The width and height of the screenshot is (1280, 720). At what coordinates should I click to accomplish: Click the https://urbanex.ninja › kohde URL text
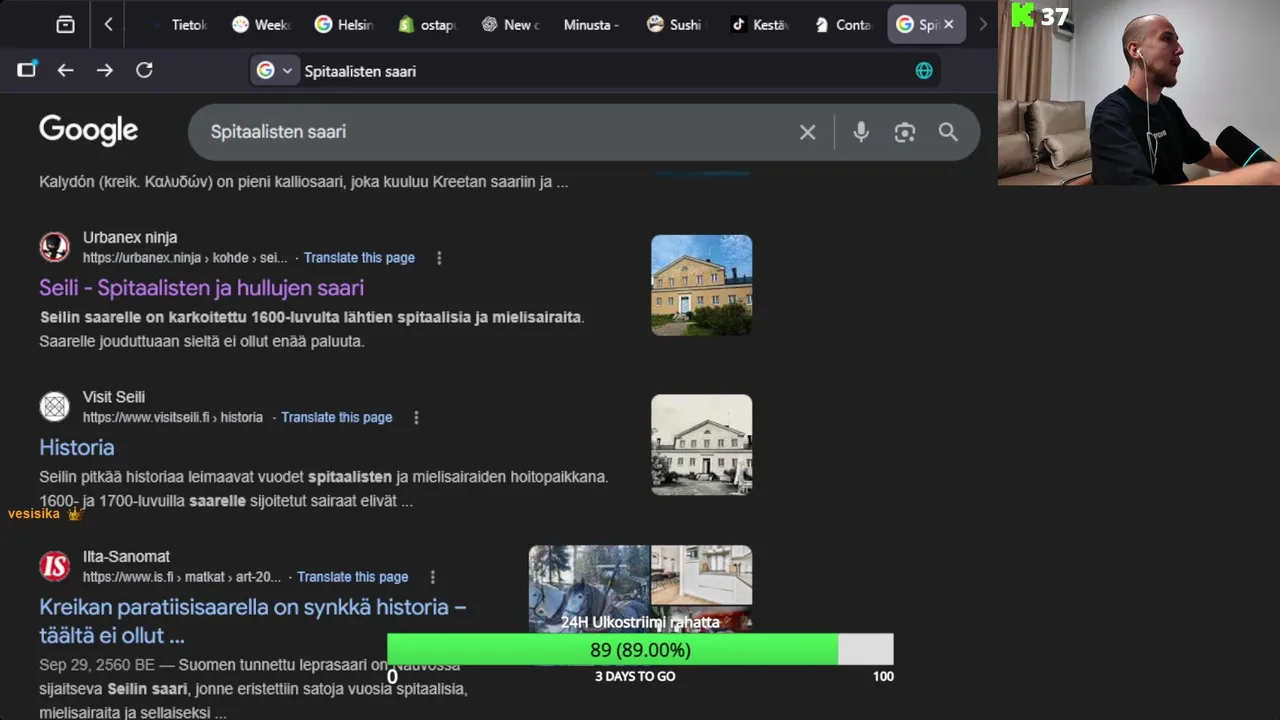pos(185,258)
